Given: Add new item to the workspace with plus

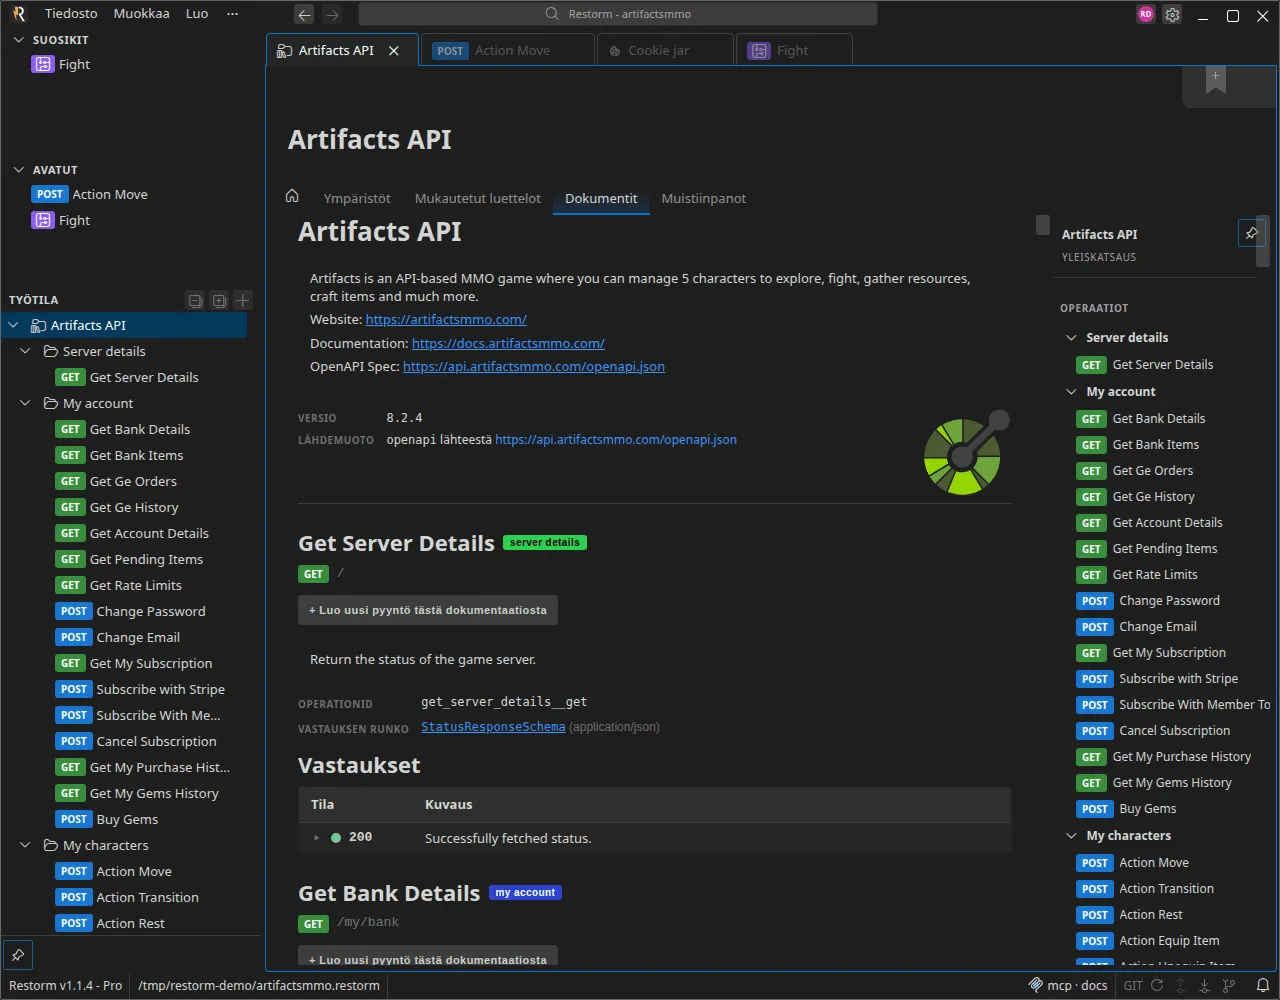Looking at the screenshot, I should tap(243, 300).
